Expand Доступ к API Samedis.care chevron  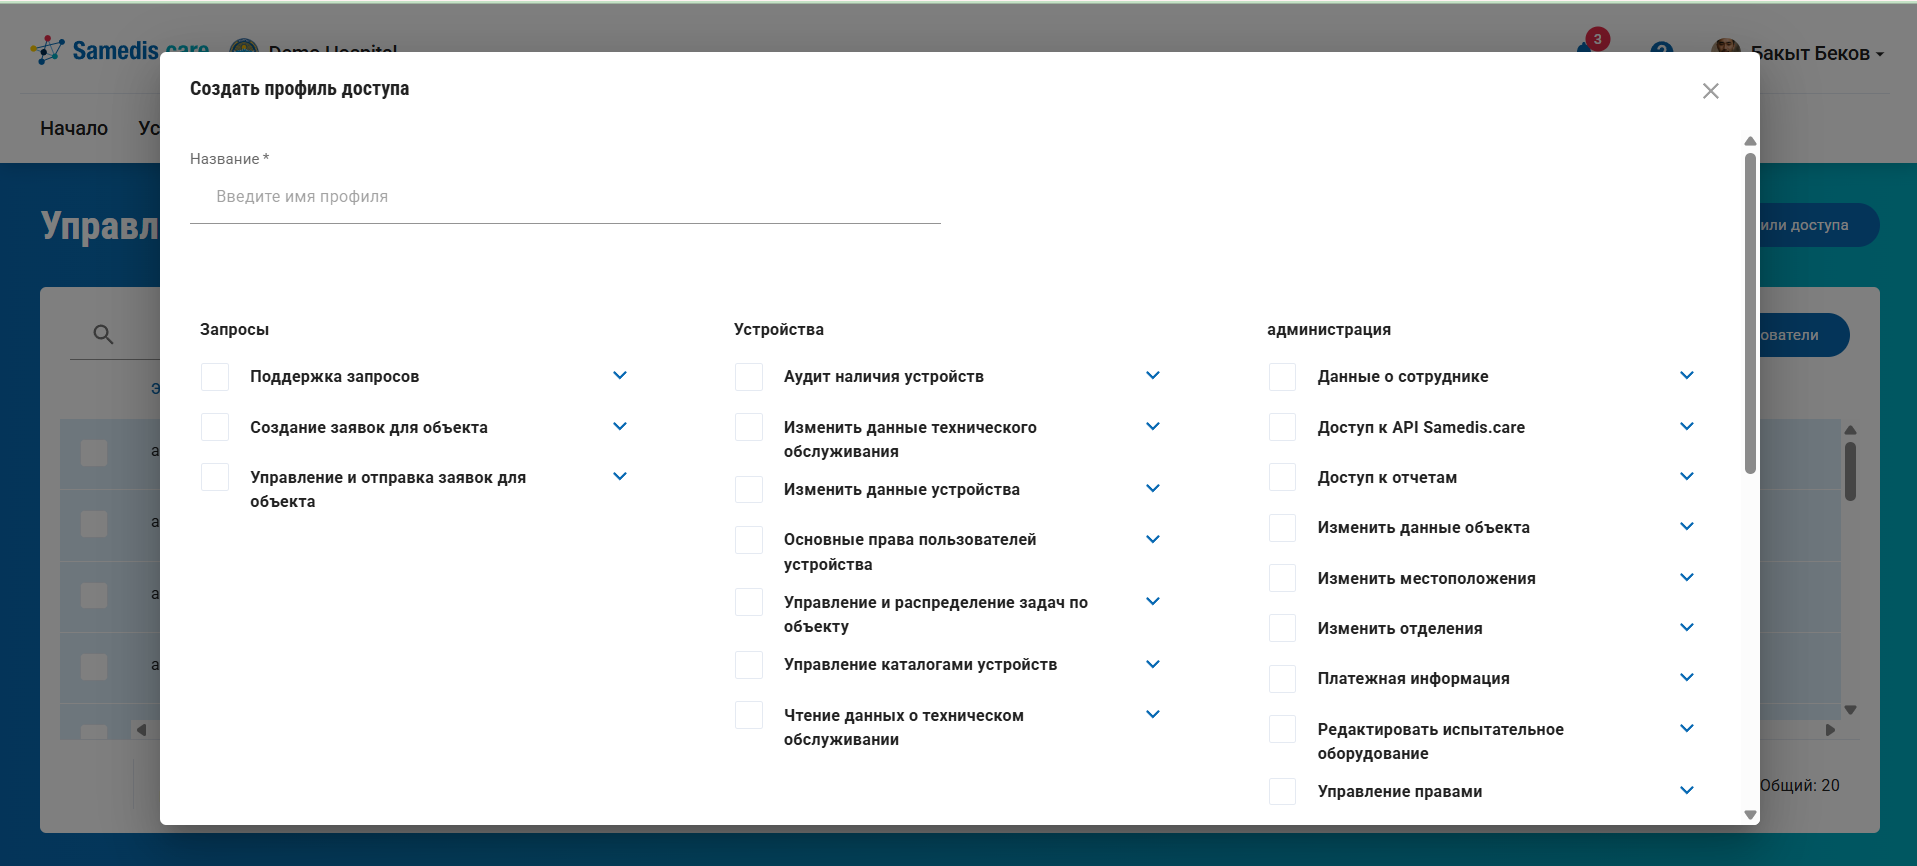pos(1687,426)
